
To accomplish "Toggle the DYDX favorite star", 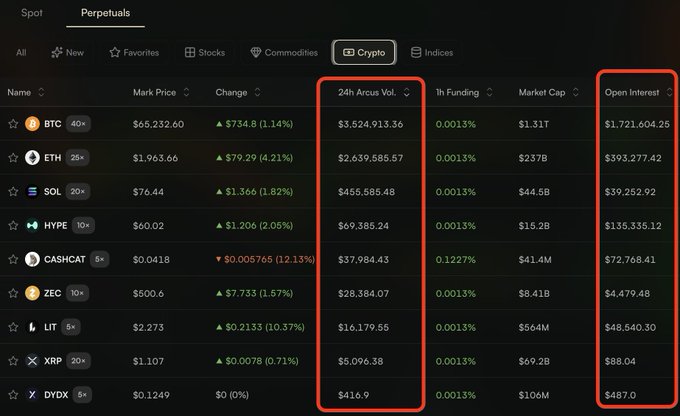I will click(13, 395).
